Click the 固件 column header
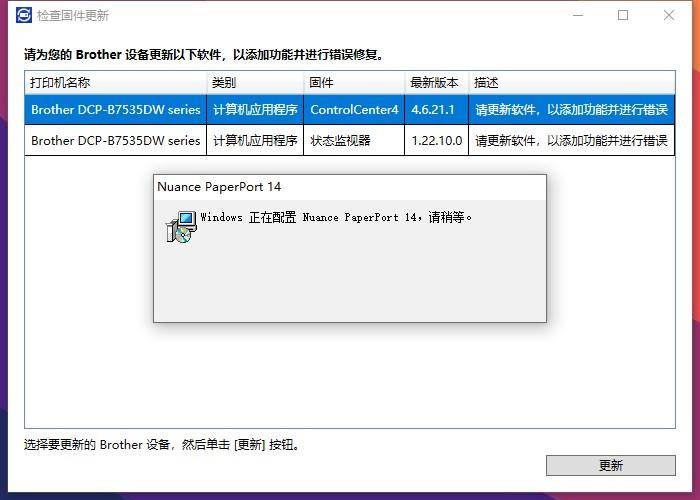The width and height of the screenshot is (700, 500). coord(354,83)
